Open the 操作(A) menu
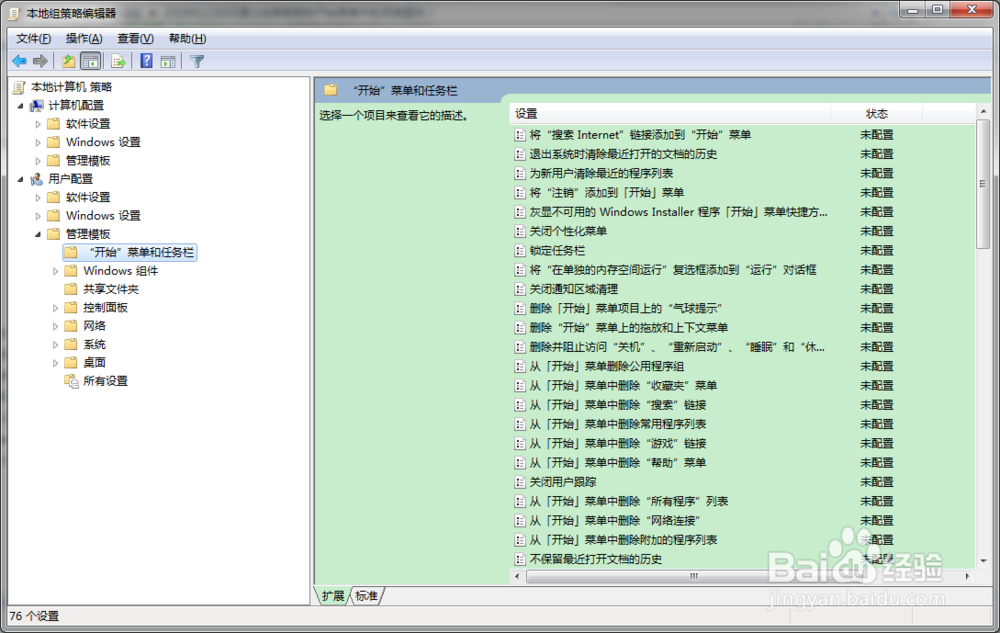 coord(84,38)
